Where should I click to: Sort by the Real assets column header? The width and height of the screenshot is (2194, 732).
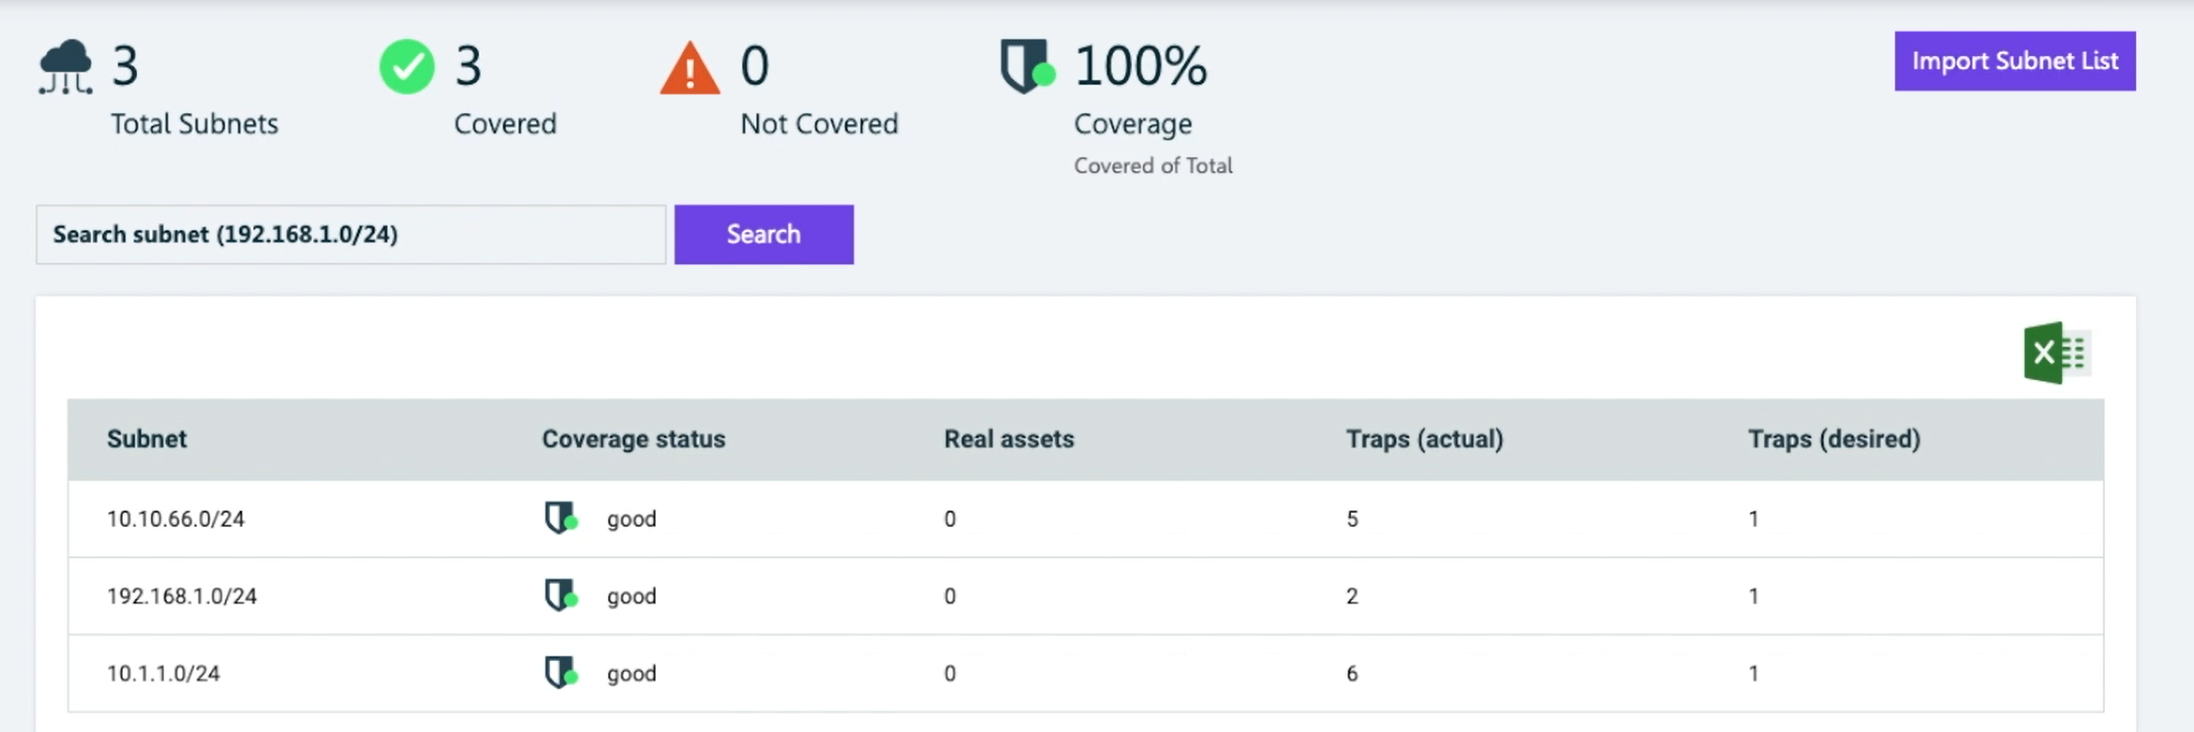(1008, 439)
